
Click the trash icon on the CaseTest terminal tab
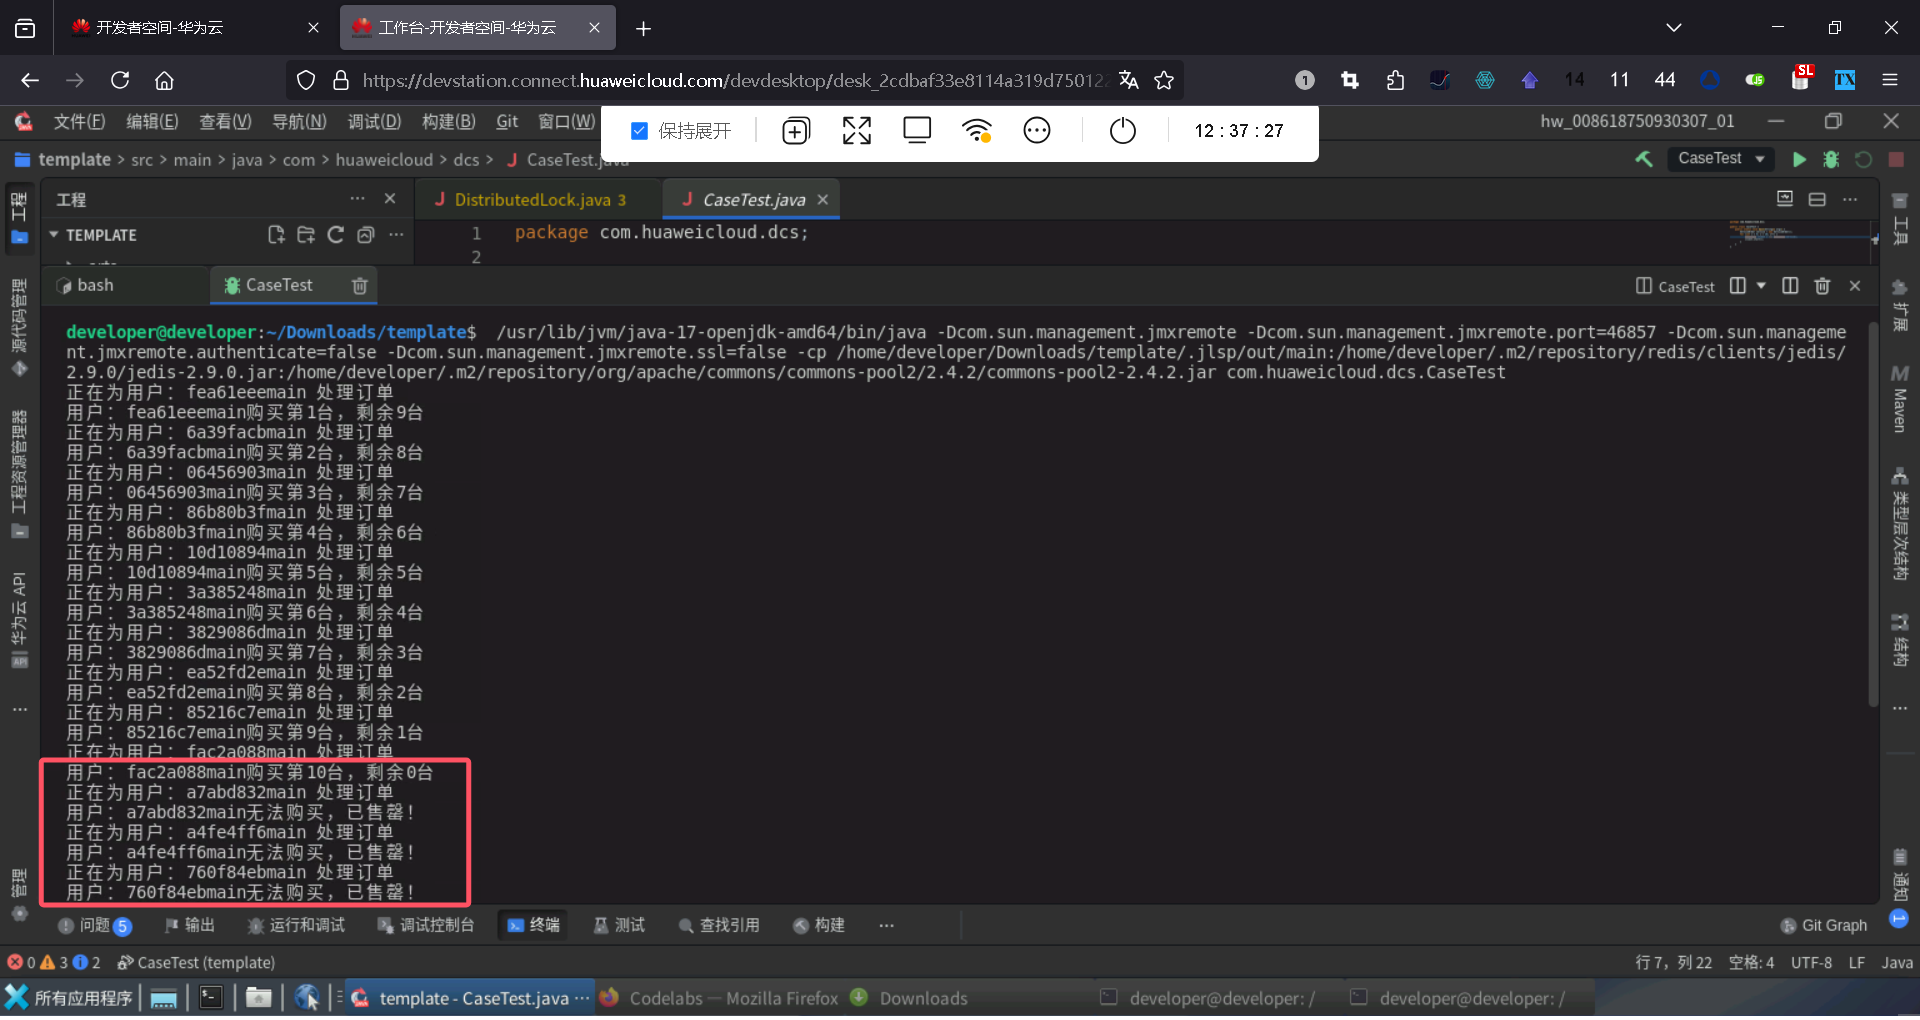pyautogui.click(x=360, y=286)
